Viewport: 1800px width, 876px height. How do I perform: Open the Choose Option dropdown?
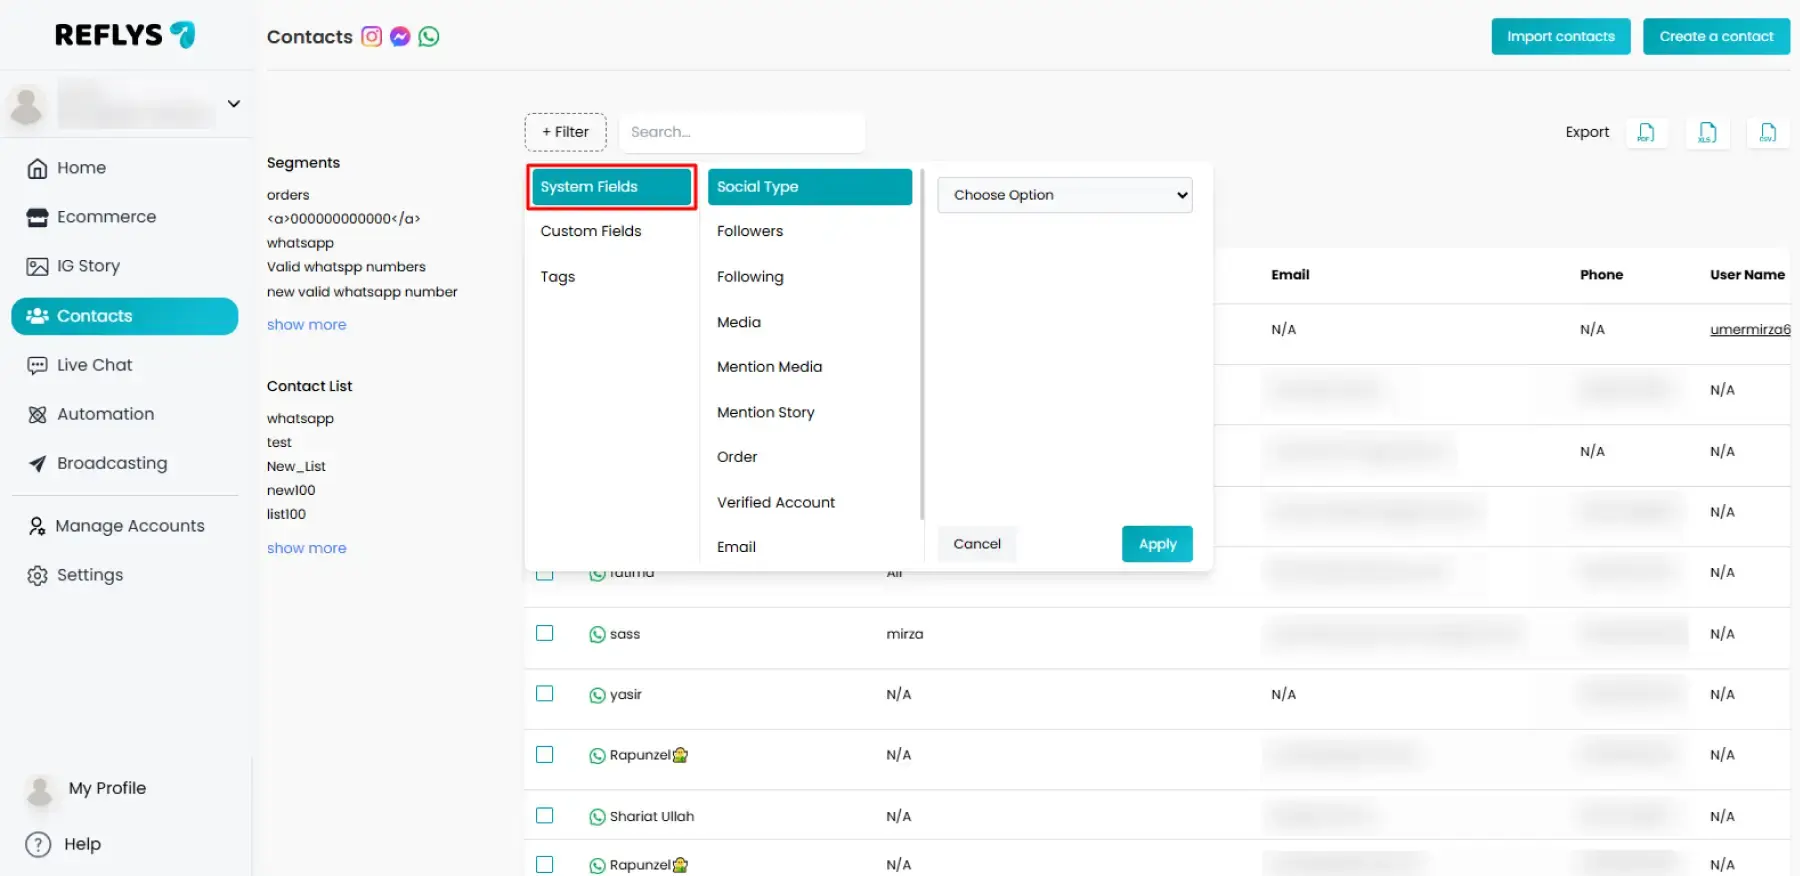(x=1064, y=195)
